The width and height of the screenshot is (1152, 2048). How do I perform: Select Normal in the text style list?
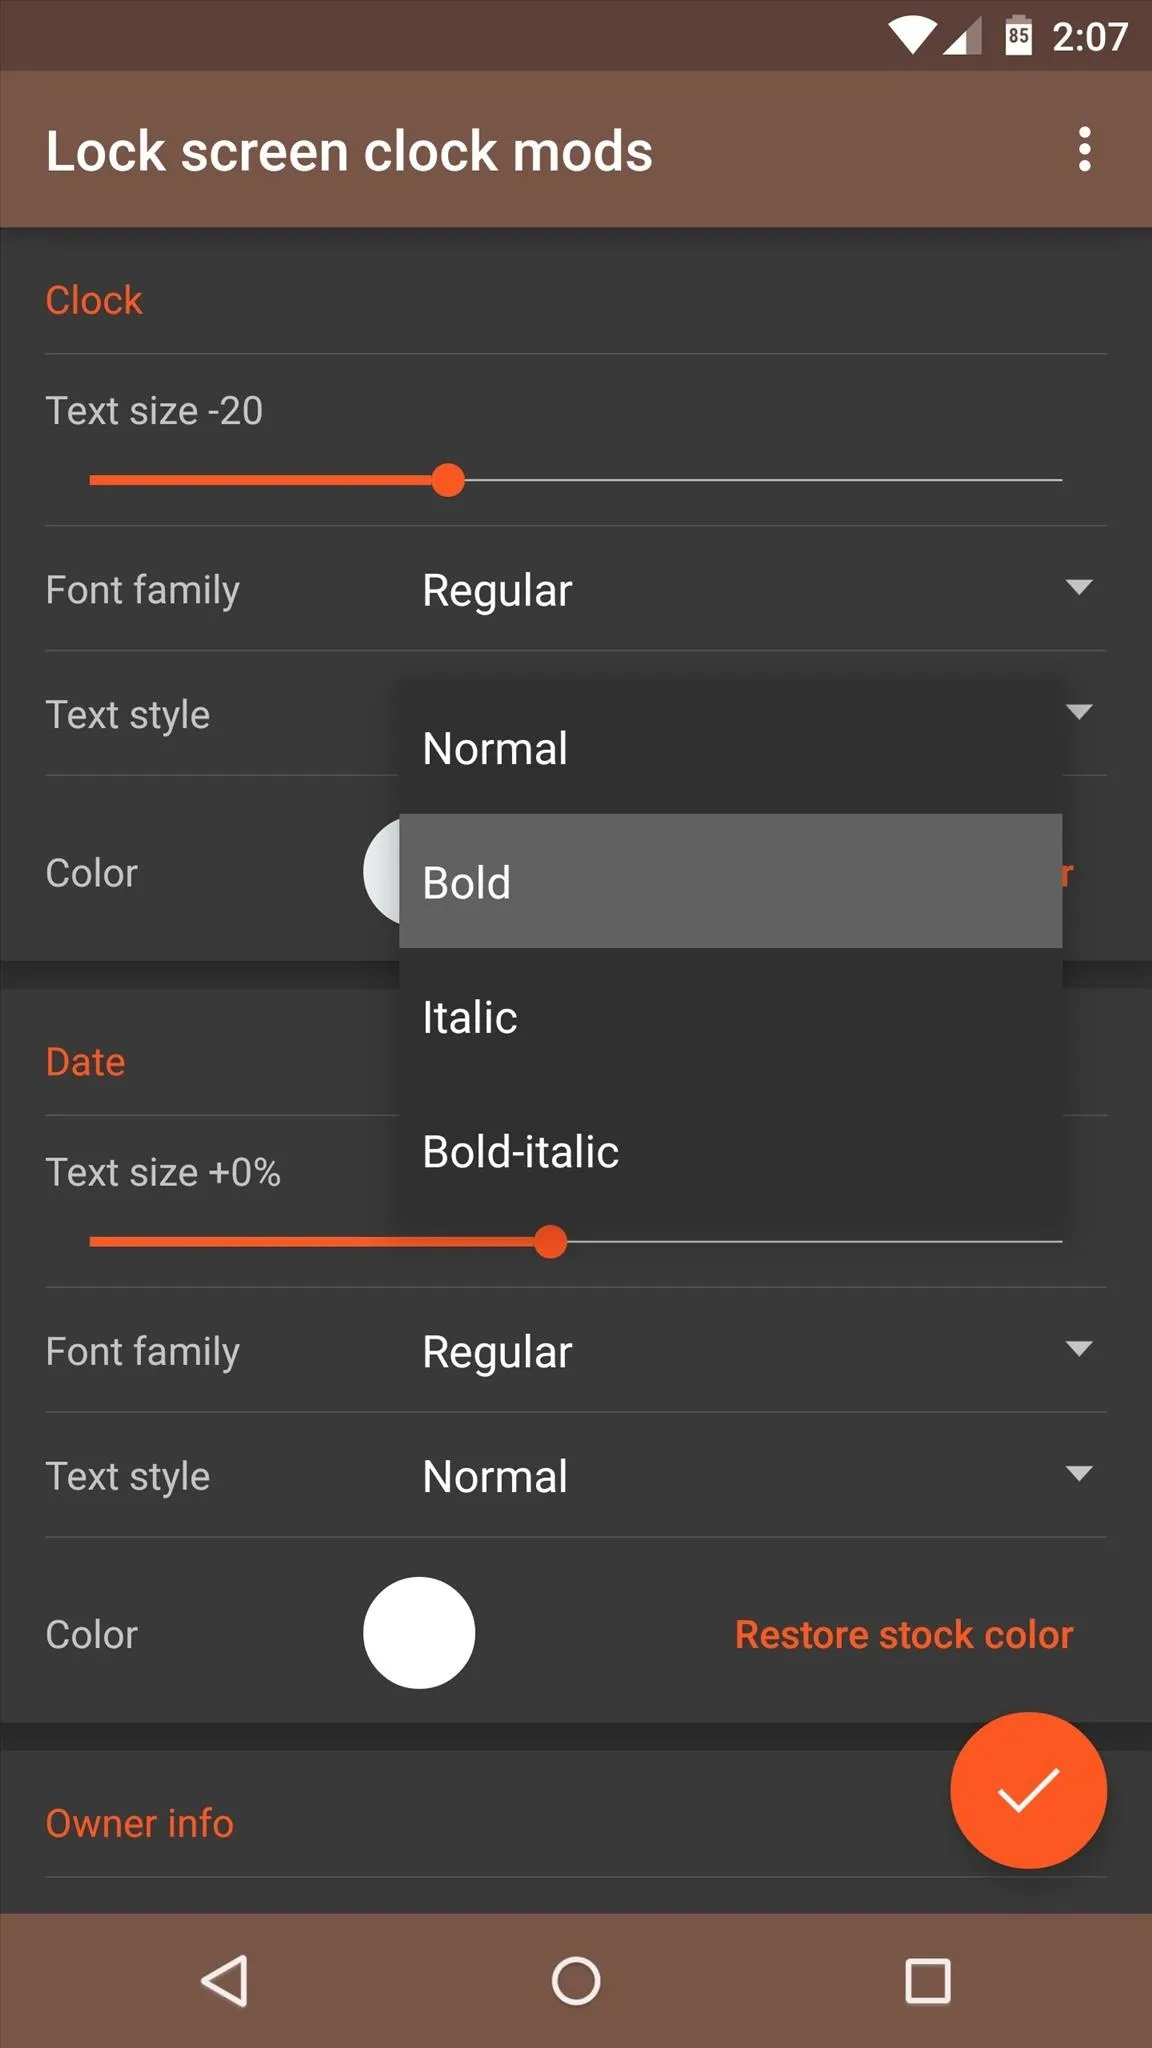click(730, 748)
